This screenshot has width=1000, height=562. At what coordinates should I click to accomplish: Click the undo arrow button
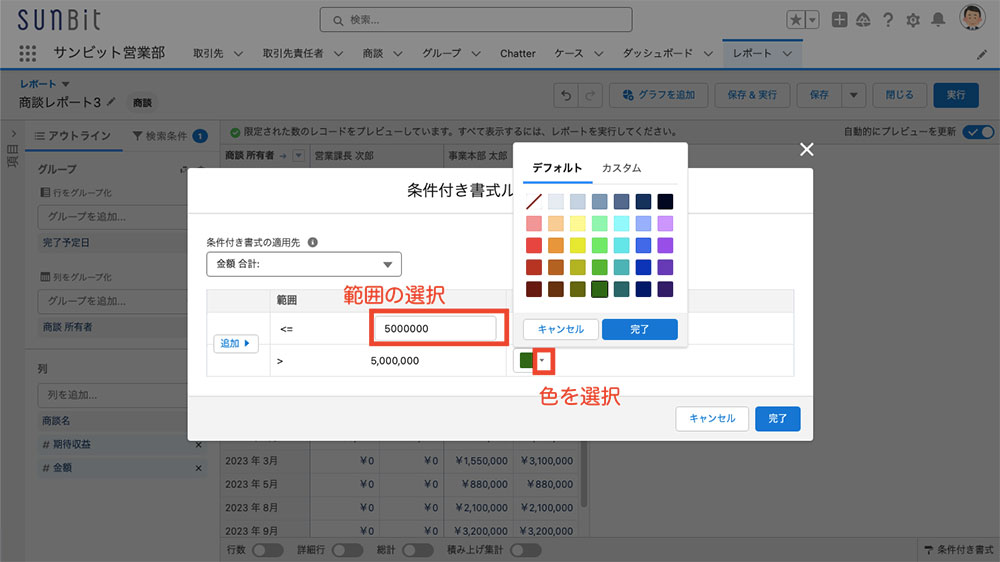coord(566,95)
